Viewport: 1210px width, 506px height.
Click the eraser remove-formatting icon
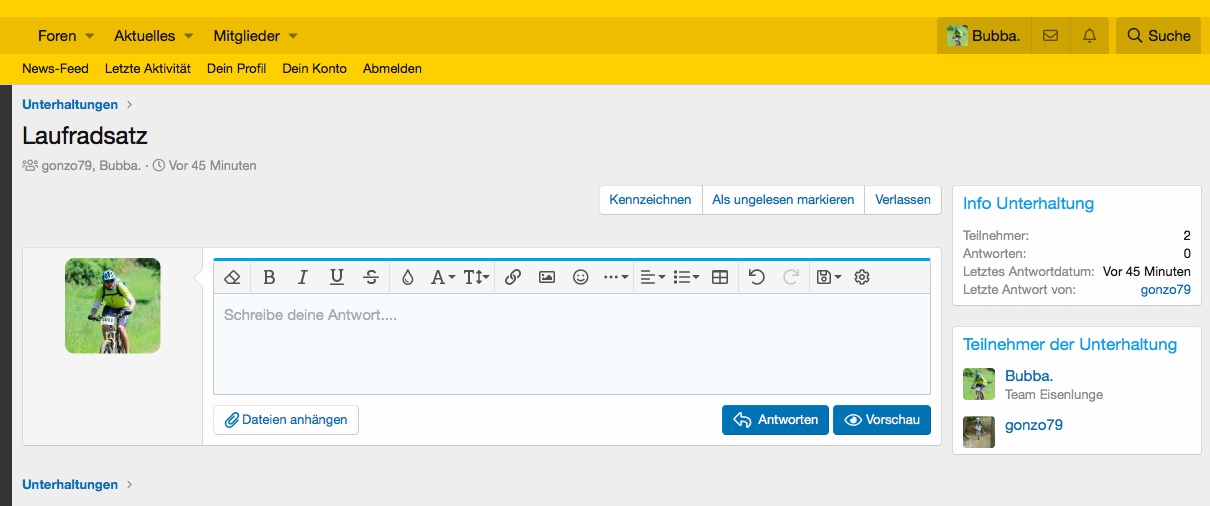232,277
